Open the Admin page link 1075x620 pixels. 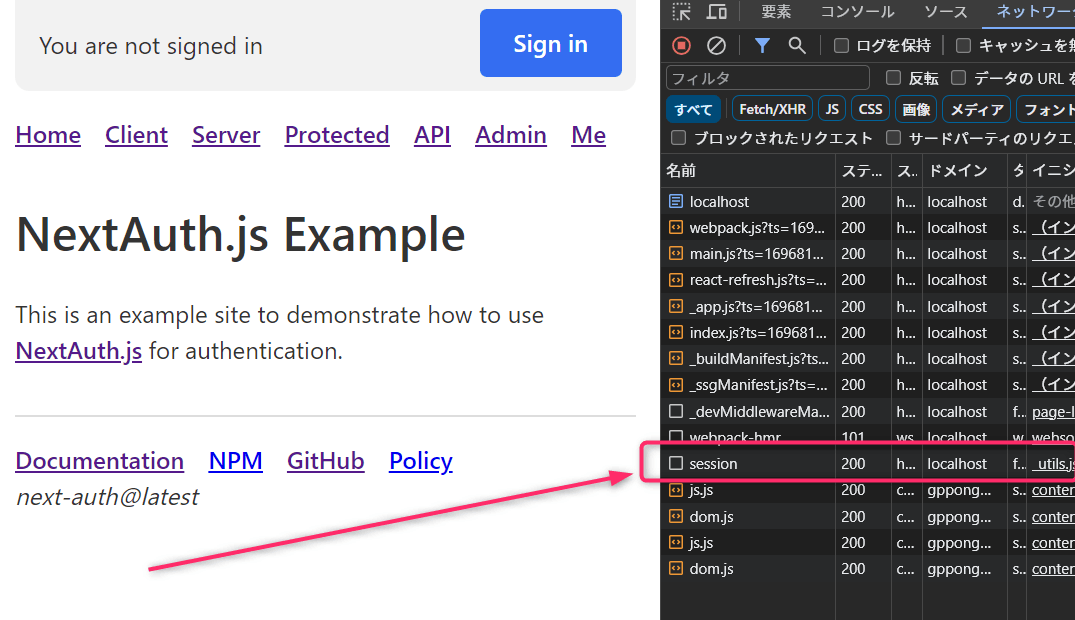pyautogui.click(x=511, y=135)
